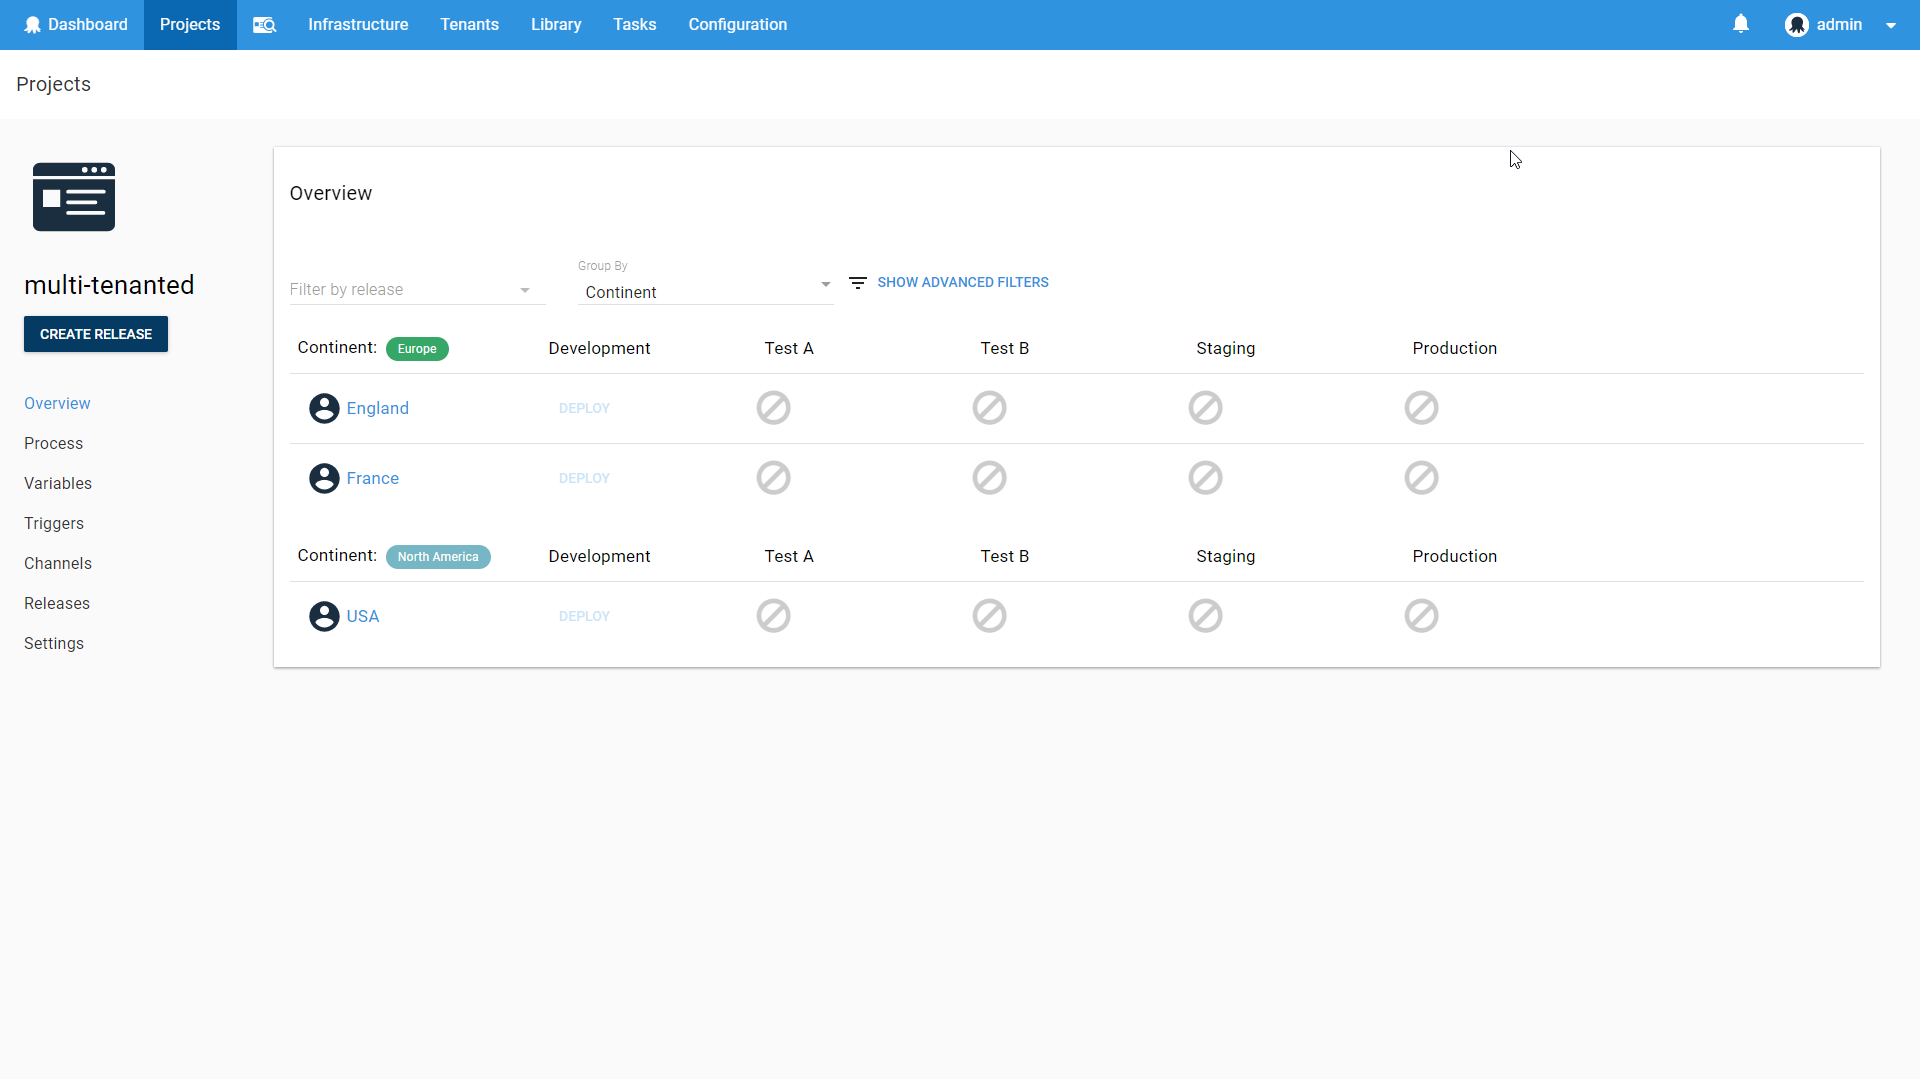Click the USA tenant avatar icon
Viewport: 1920px width, 1079px height.
pyautogui.click(x=322, y=616)
